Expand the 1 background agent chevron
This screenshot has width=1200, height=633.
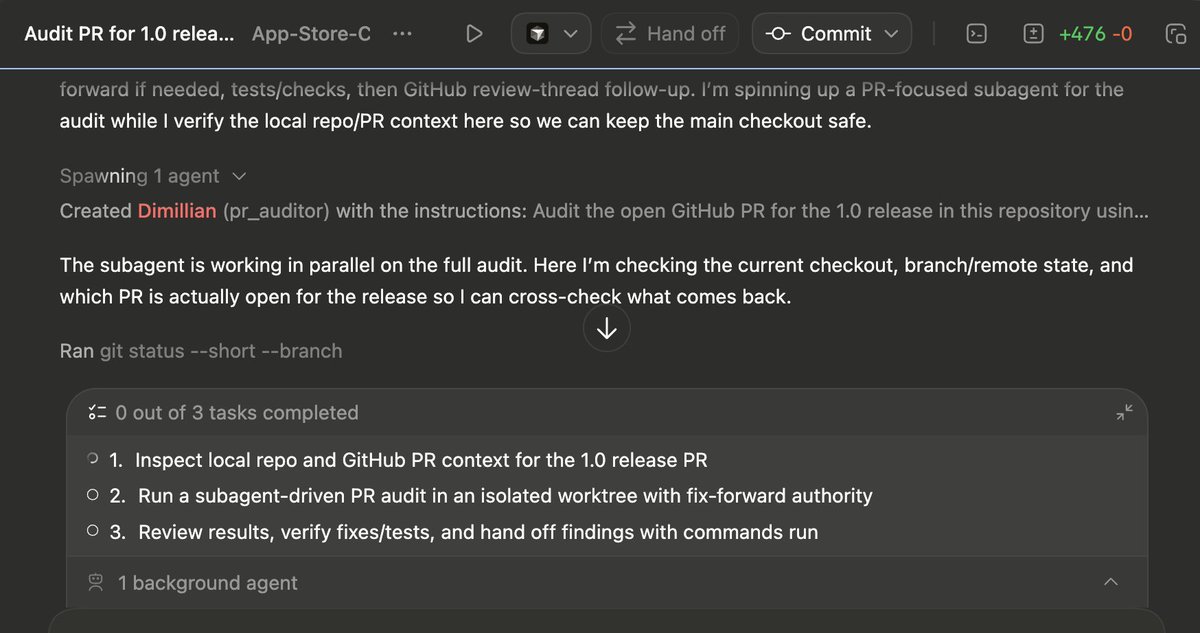pyautogui.click(x=1110, y=582)
